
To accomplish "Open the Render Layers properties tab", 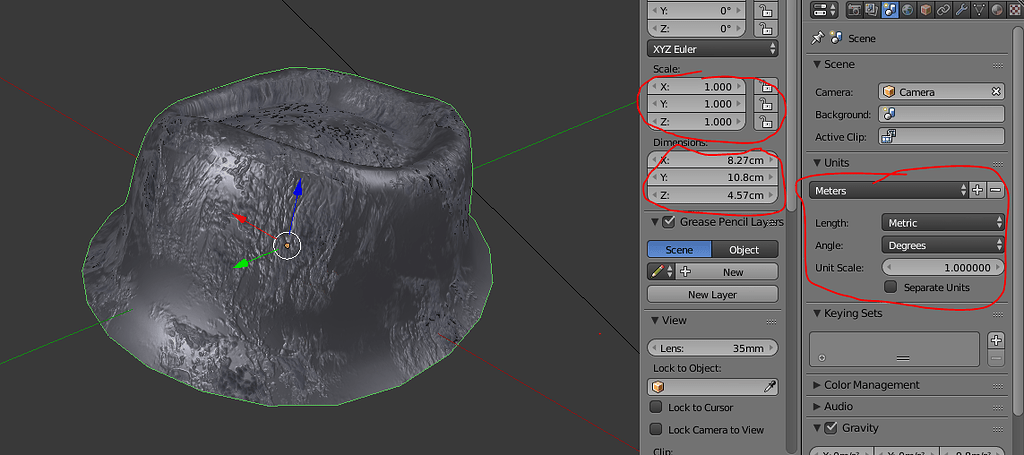I will 871,10.
